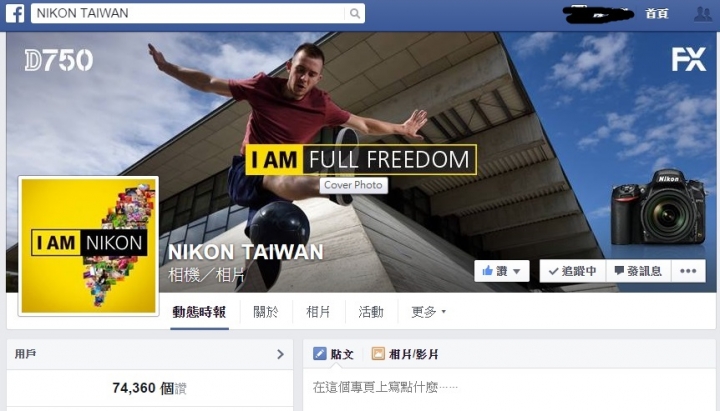Switch to the 相片 tab
This screenshot has height=411, width=720.
pyautogui.click(x=318, y=312)
